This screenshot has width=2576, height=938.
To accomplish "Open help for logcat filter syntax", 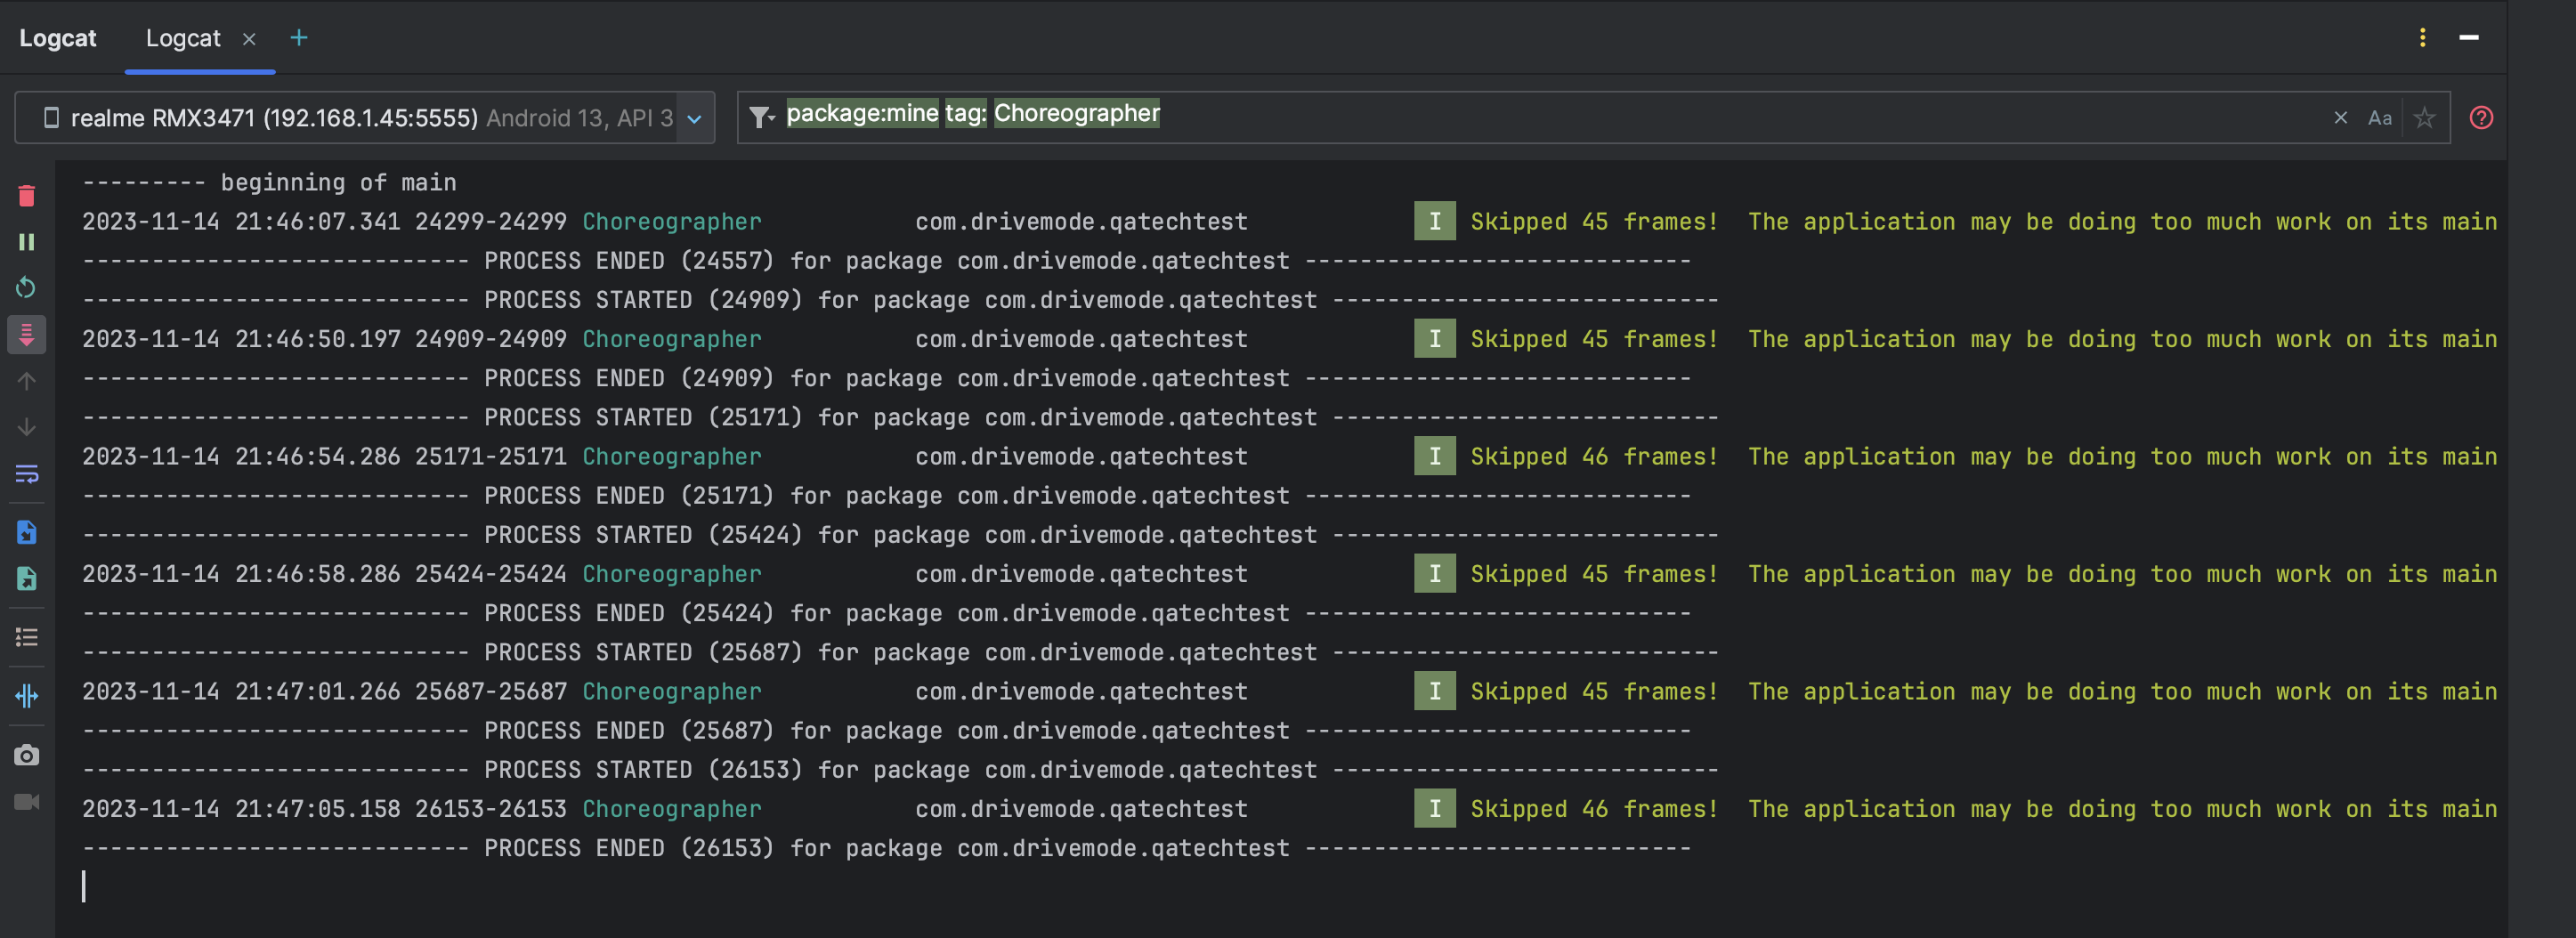I will pyautogui.click(x=2481, y=118).
